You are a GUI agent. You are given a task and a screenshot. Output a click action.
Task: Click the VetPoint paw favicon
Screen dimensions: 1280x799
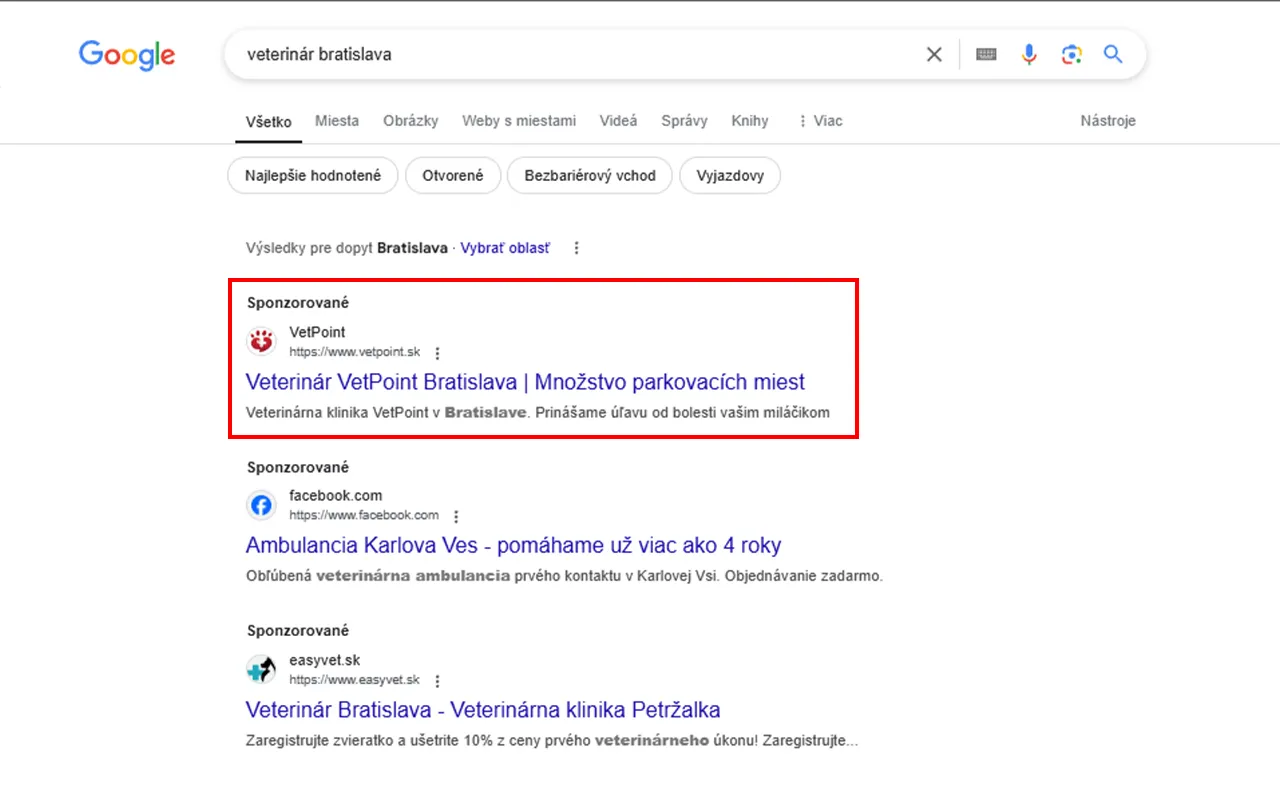[261, 342]
